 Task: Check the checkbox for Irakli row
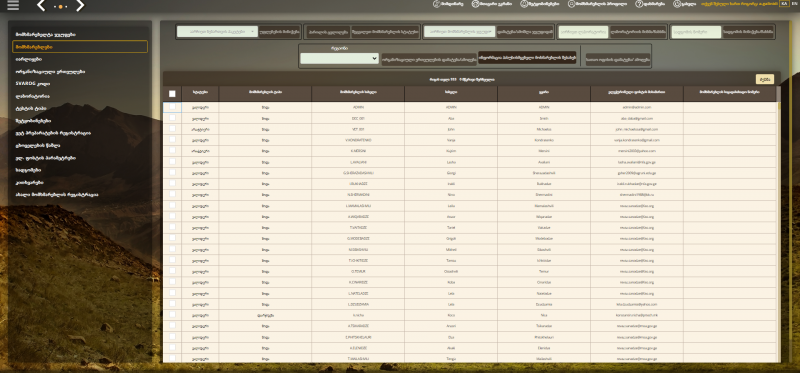[172, 183]
